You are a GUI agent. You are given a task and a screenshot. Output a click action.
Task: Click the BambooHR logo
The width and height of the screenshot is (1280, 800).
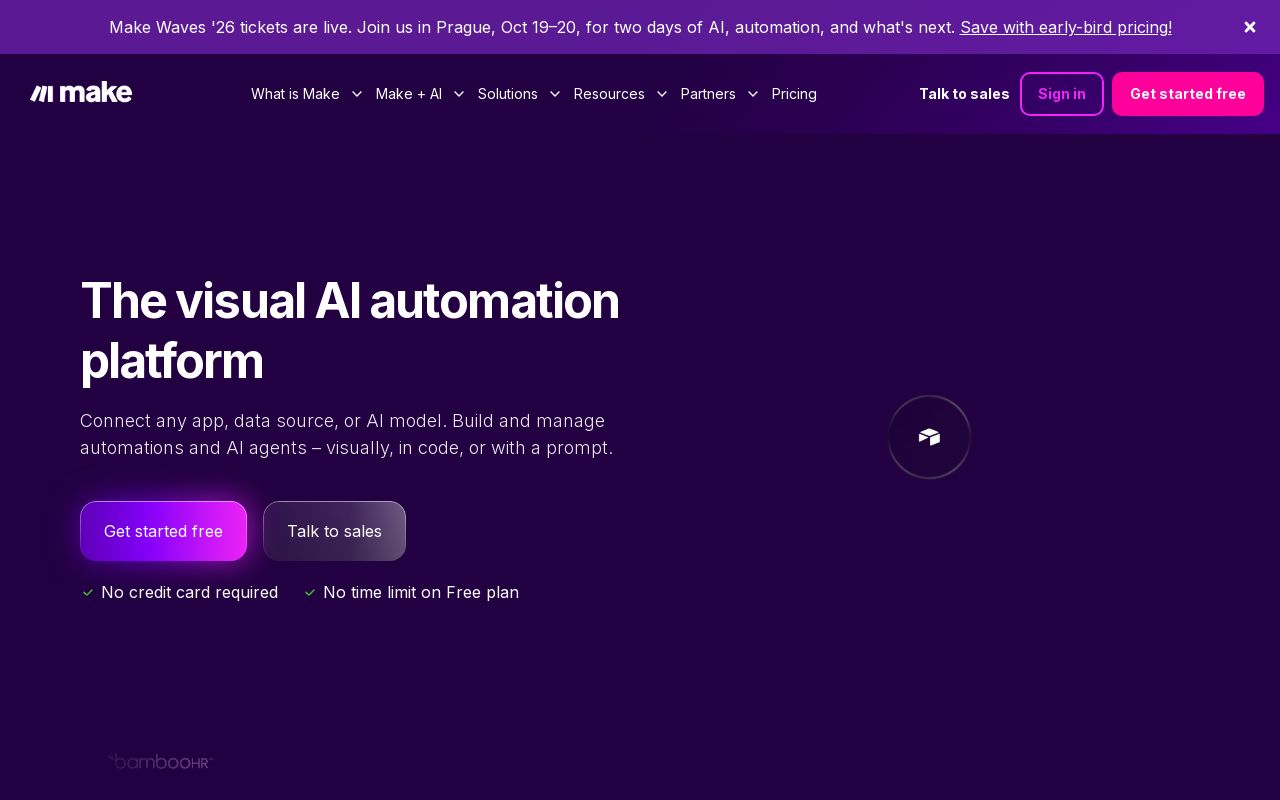click(x=161, y=762)
